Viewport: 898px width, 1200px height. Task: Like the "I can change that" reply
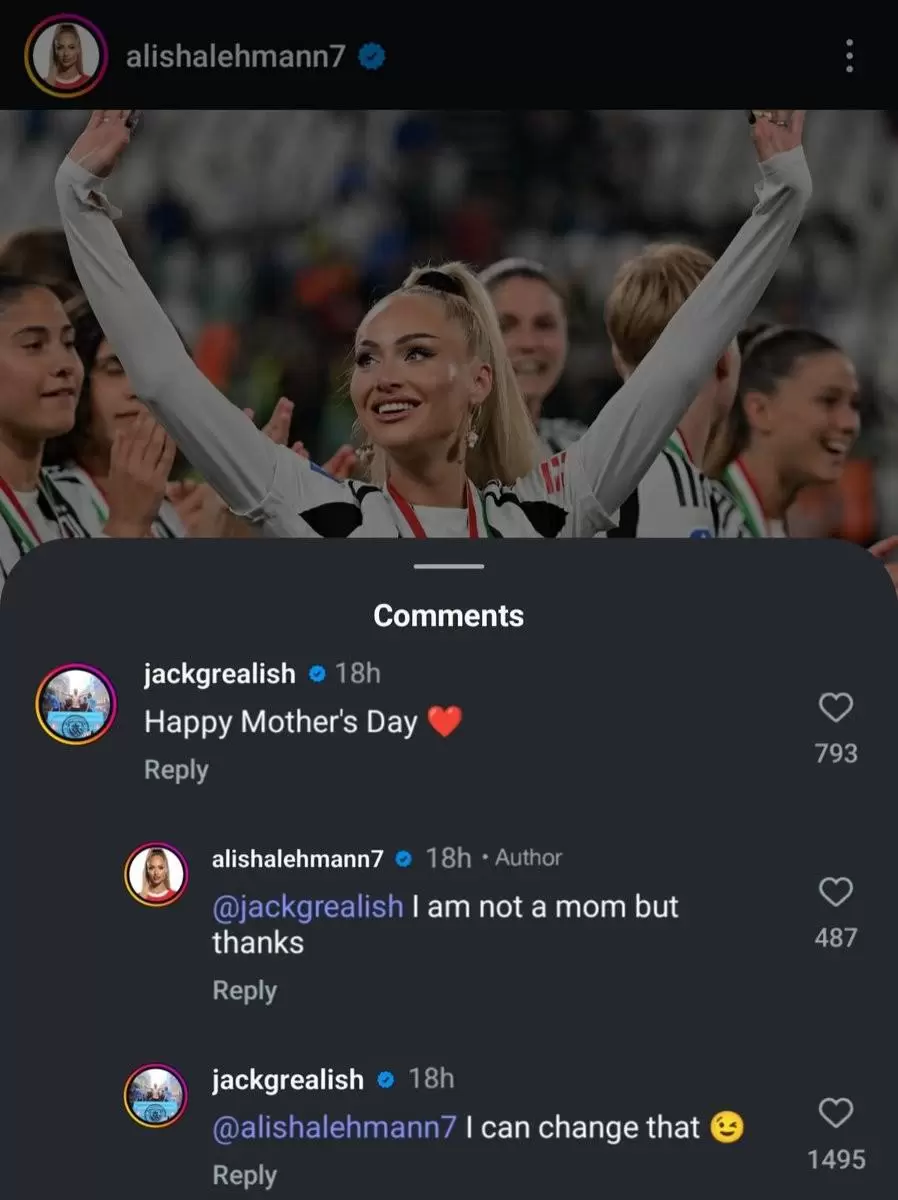coord(836,1113)
